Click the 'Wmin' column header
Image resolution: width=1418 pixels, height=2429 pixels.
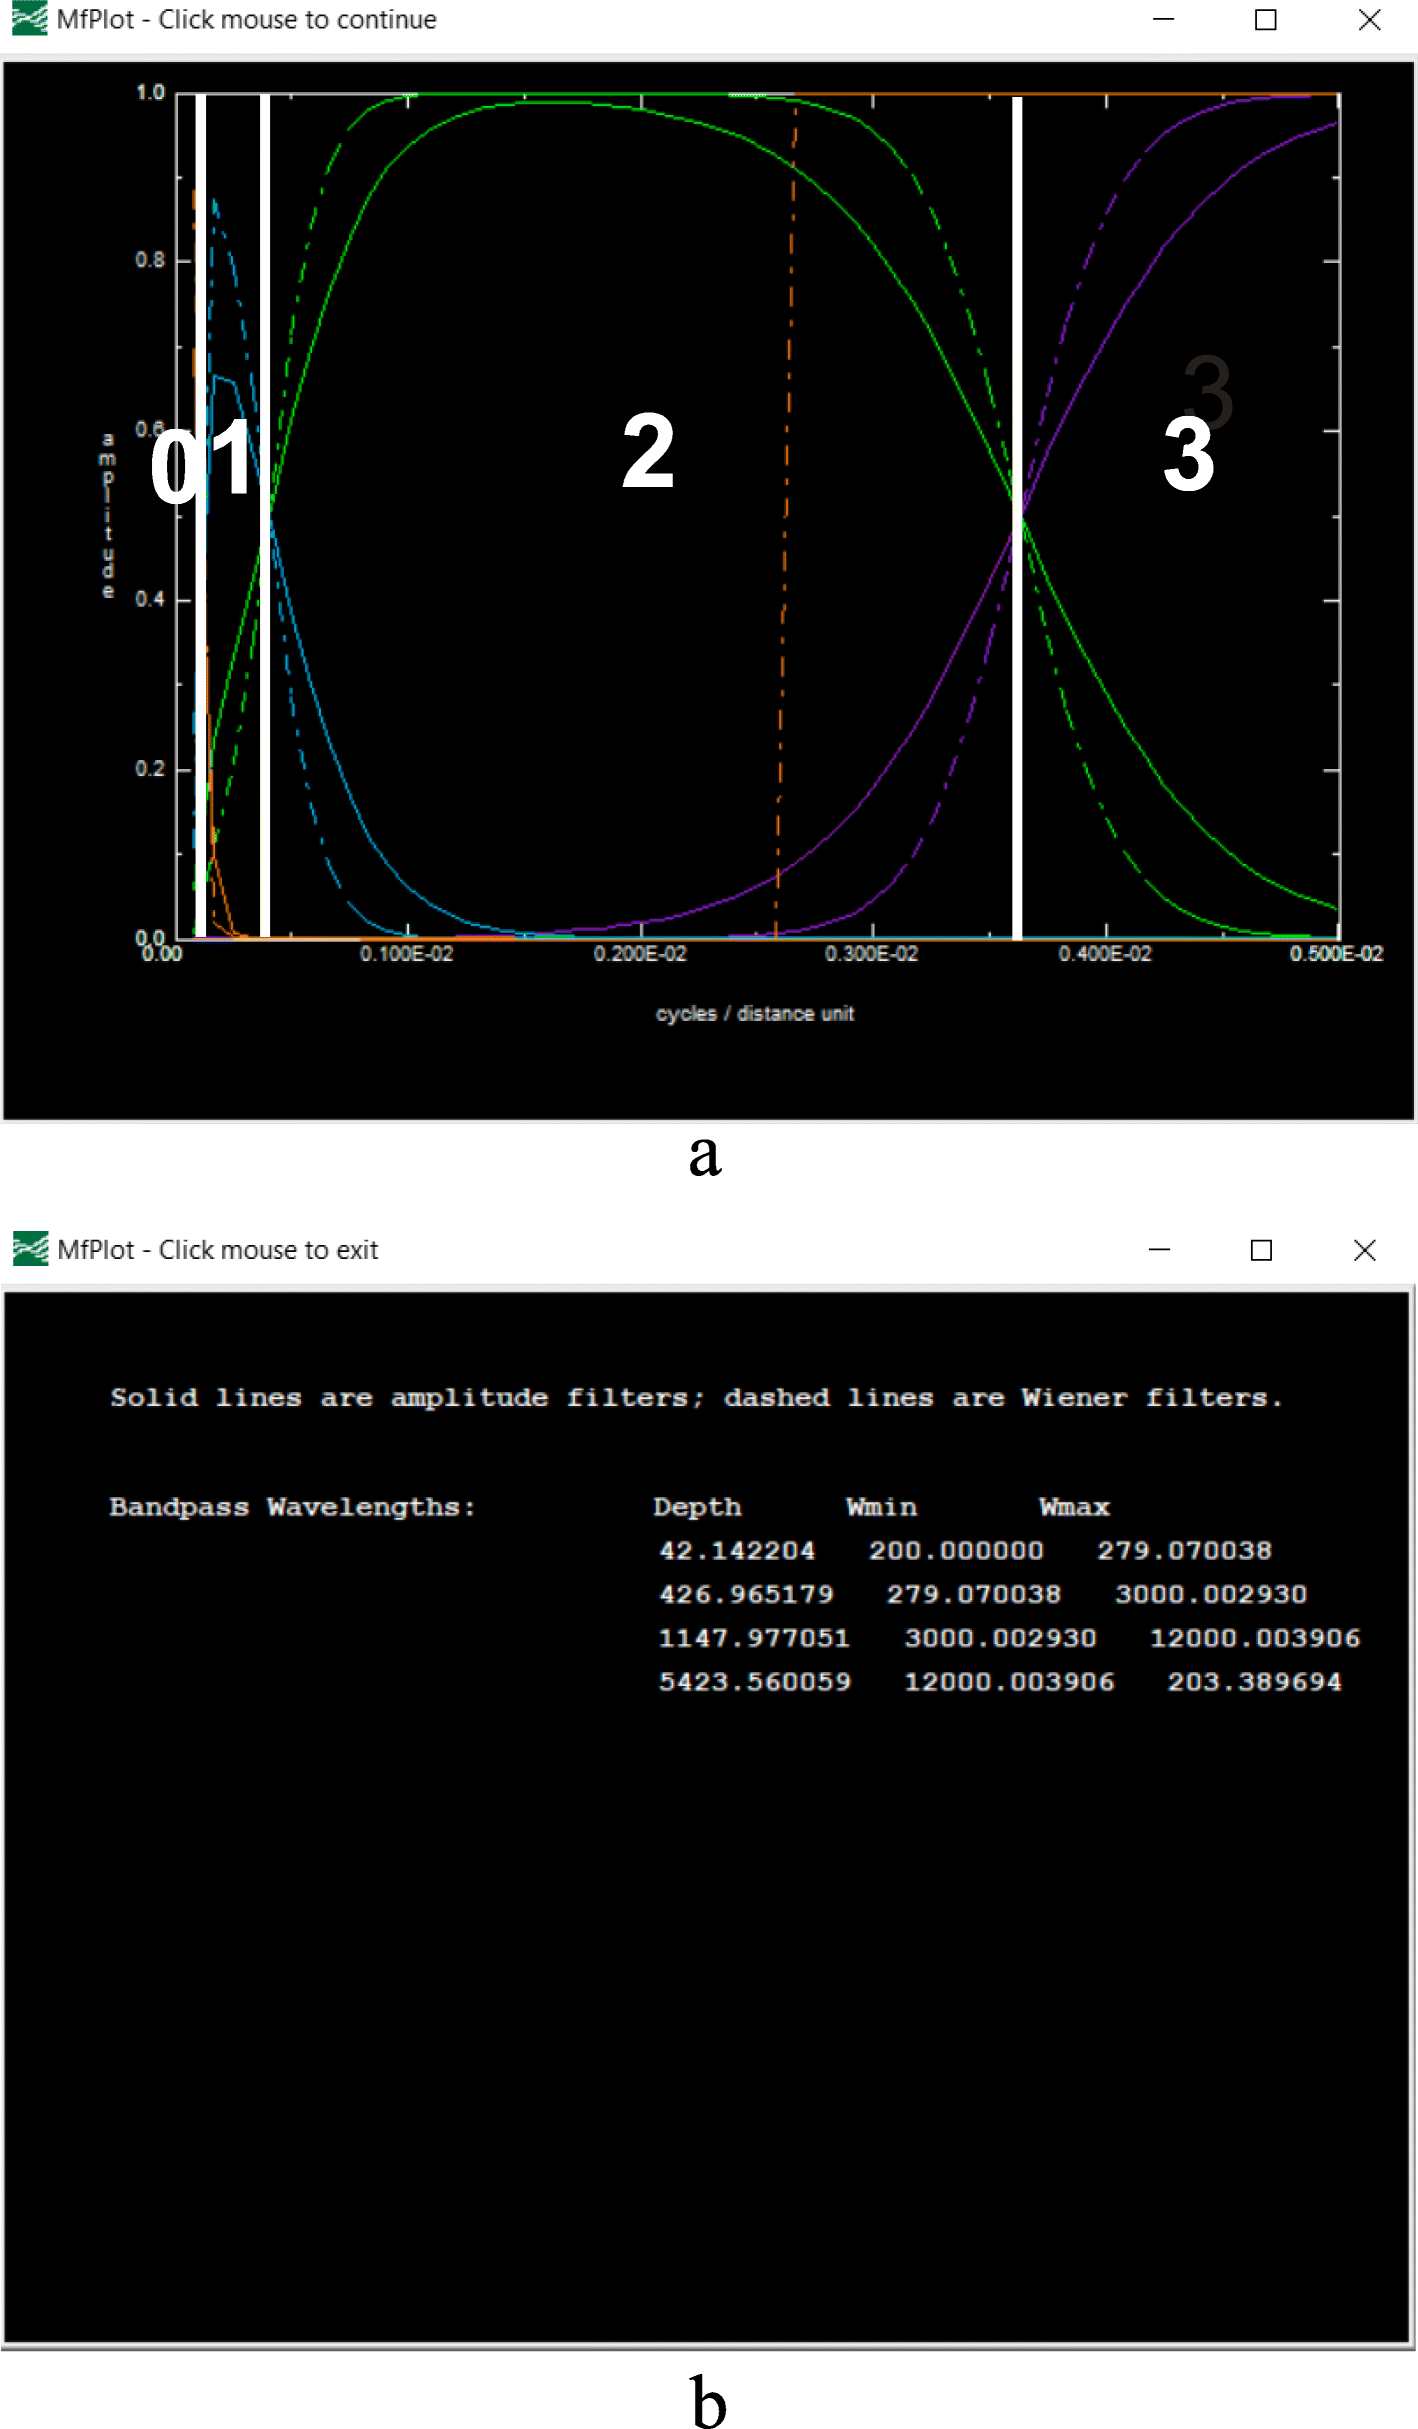coord(881,1507)
